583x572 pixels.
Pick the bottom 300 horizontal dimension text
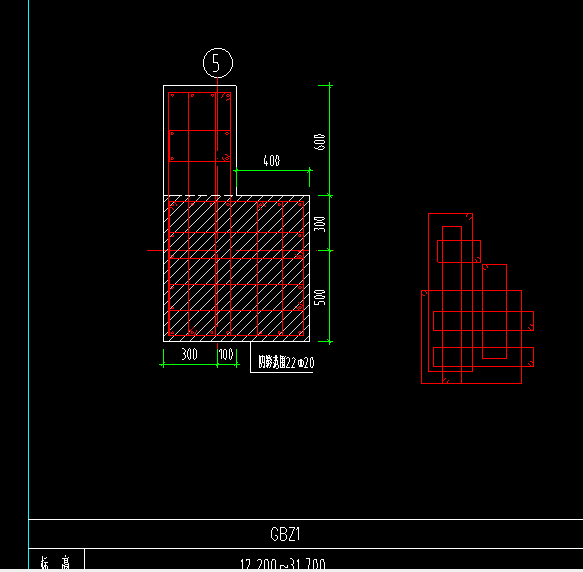tap(189, 354)
